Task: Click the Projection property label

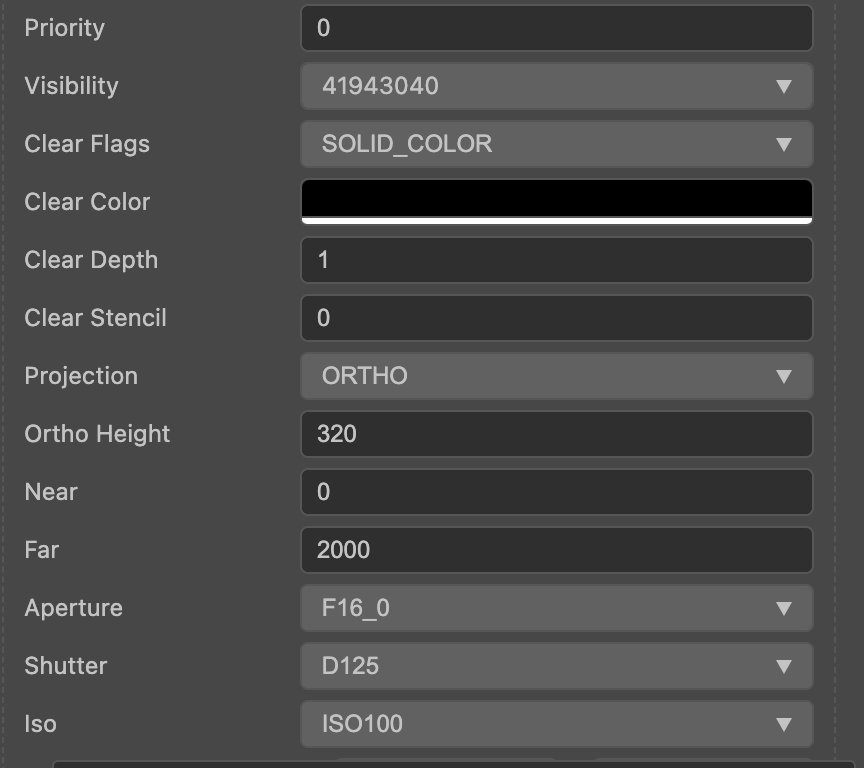Action: (x=81, y=376)
